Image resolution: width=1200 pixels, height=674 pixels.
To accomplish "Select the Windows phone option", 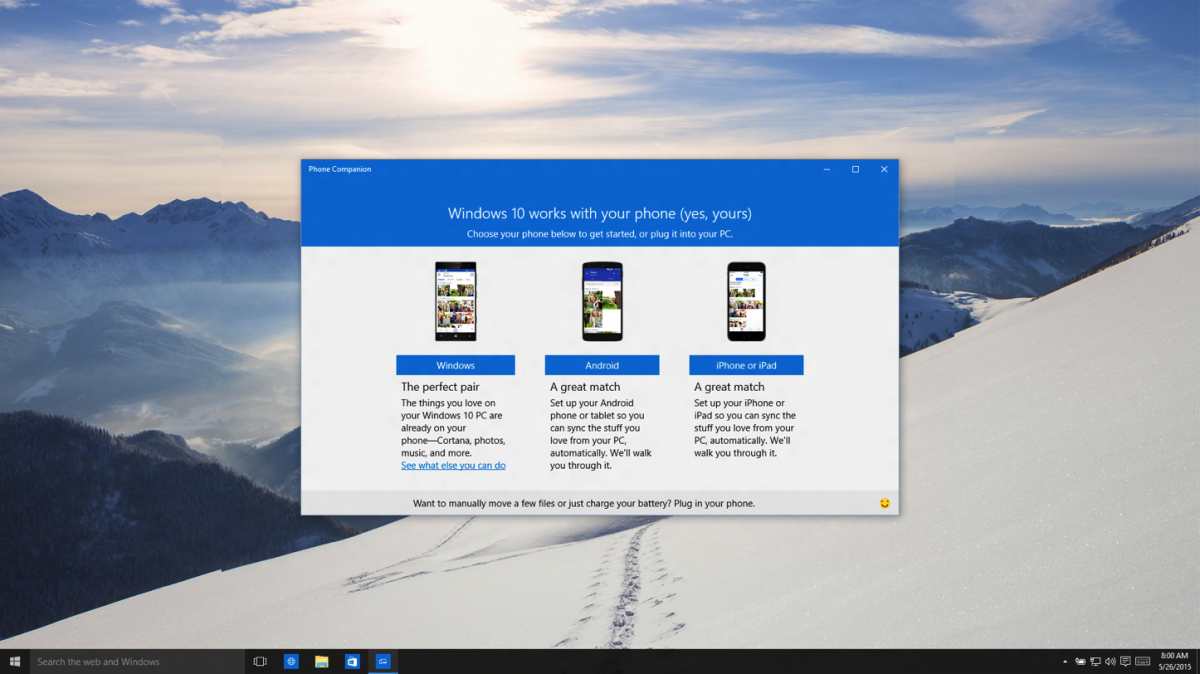I will click(456, 364).
